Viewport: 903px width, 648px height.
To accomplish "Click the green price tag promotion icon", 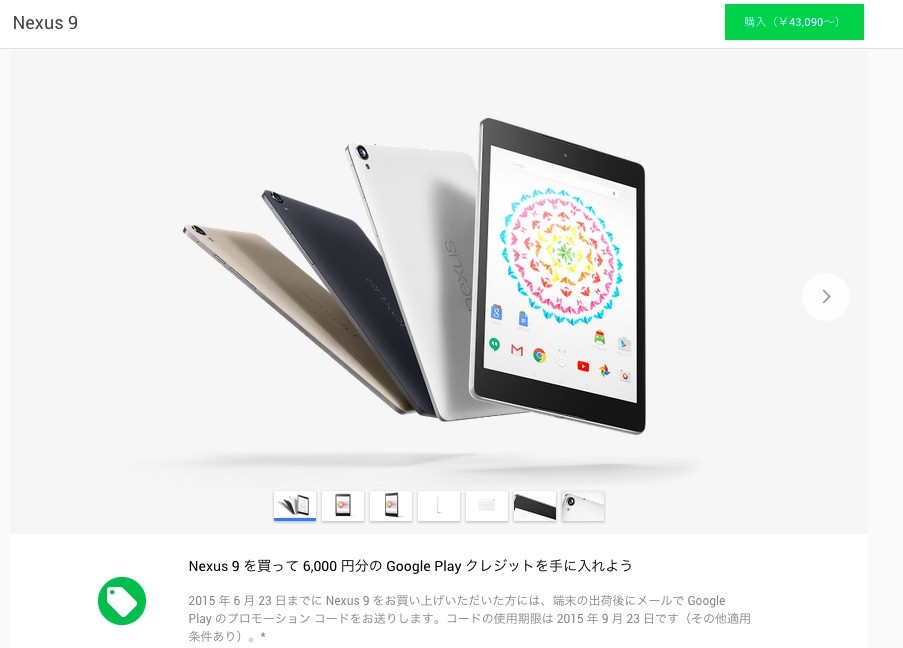I will click(122, 601).
